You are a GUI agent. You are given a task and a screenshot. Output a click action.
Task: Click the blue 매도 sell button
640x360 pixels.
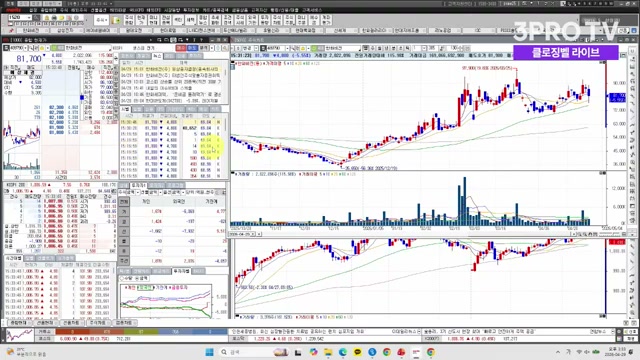click(x=192, y=48)
